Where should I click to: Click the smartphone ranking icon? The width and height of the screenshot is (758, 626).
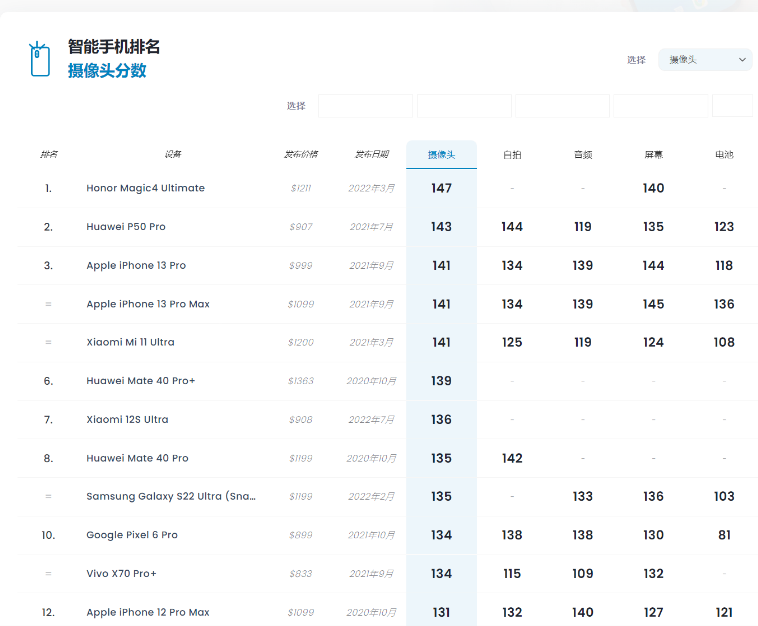(40, 59)
